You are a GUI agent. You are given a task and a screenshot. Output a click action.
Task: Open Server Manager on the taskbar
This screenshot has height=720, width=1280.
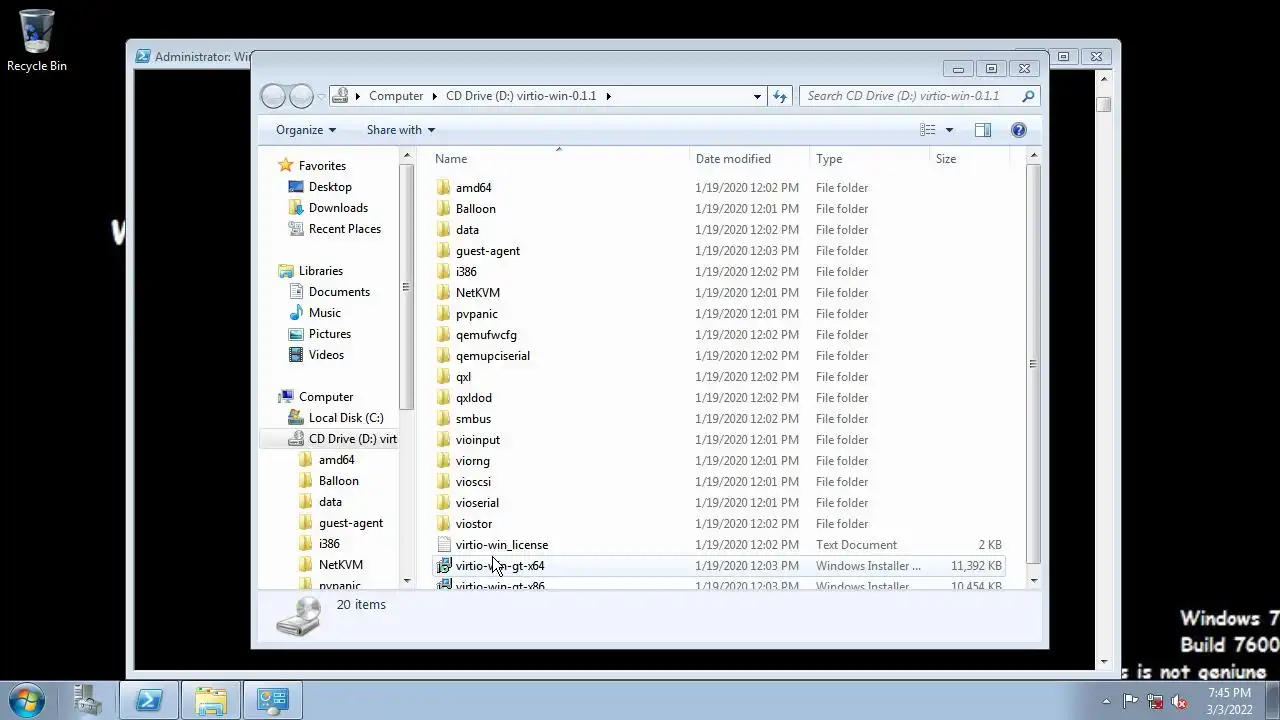point(88,700)
